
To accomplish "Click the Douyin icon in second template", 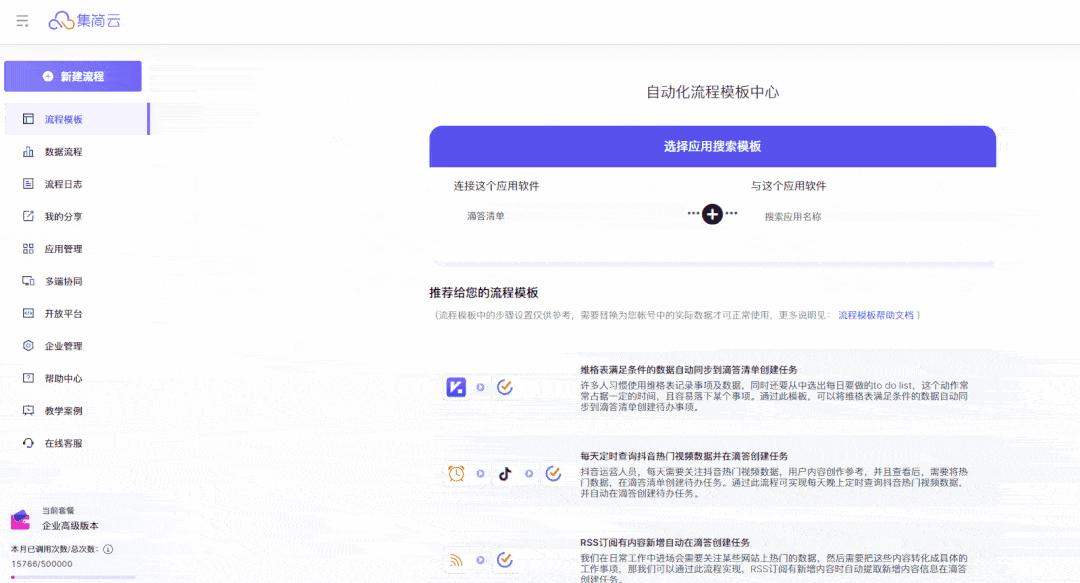I will pyautogui.click(x=506, y=474).
